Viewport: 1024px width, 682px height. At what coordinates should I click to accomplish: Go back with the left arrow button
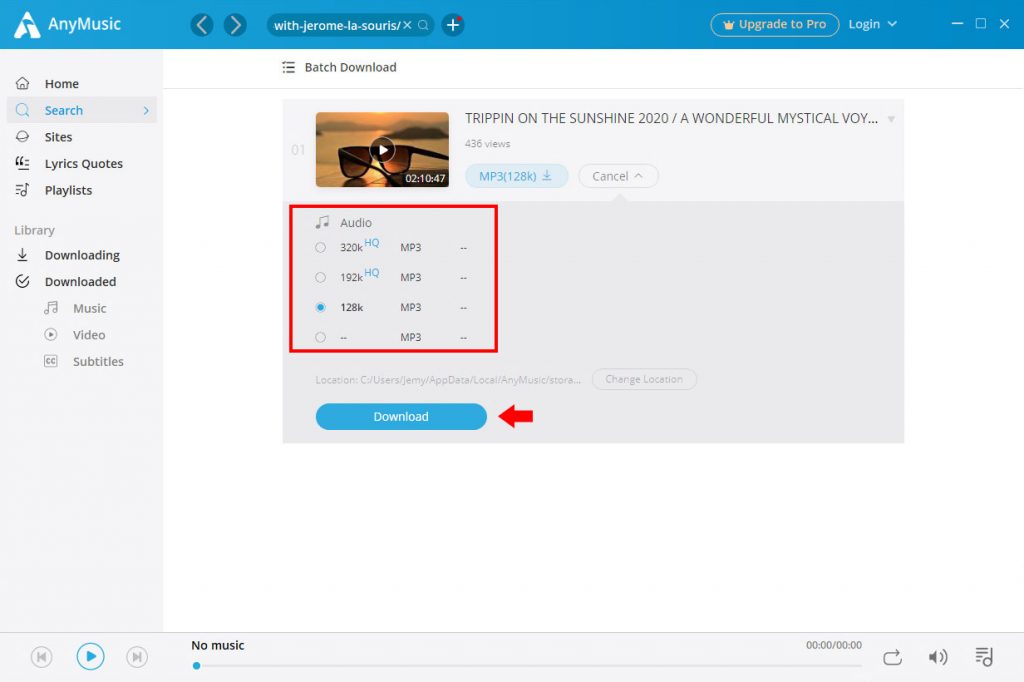point(202,25)
